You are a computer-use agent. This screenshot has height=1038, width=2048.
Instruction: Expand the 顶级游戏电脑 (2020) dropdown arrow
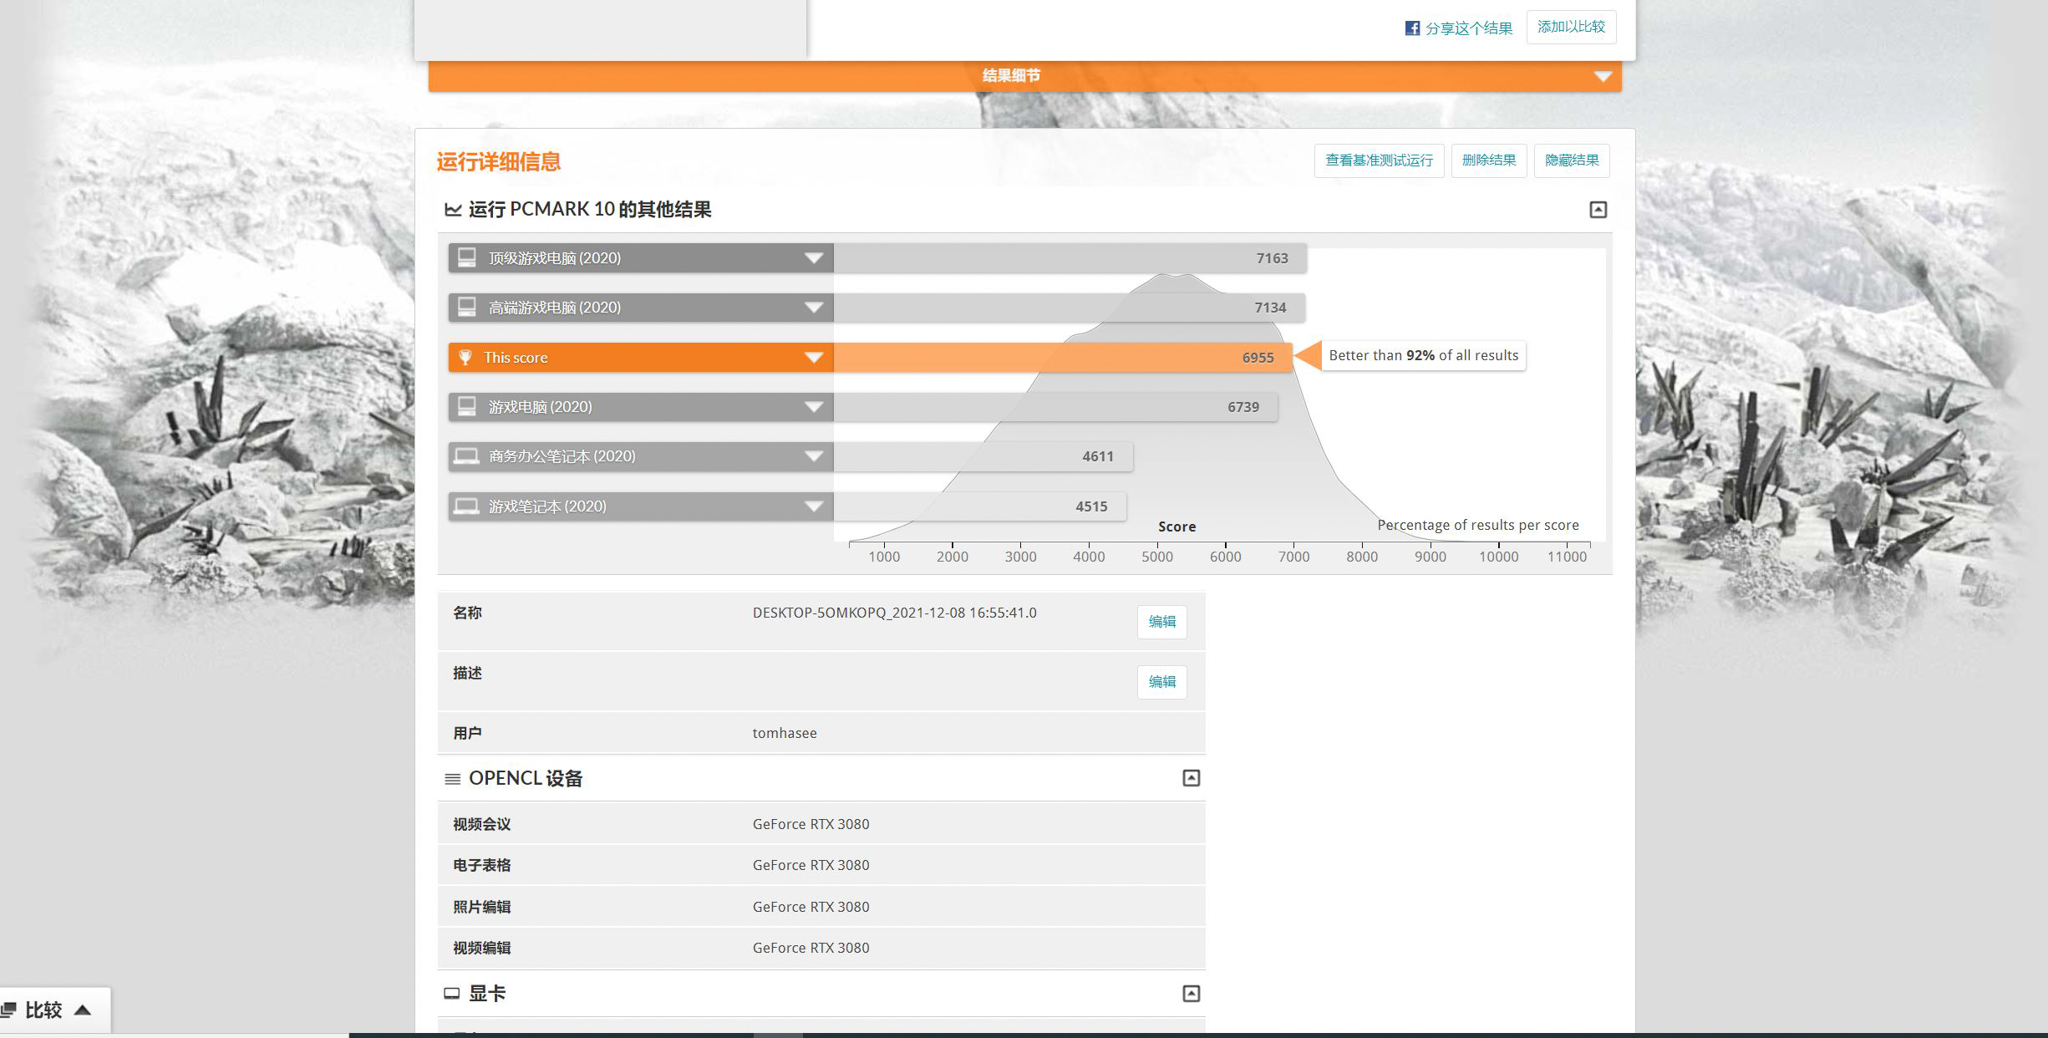pyautogui.click(x=814, y=258)
